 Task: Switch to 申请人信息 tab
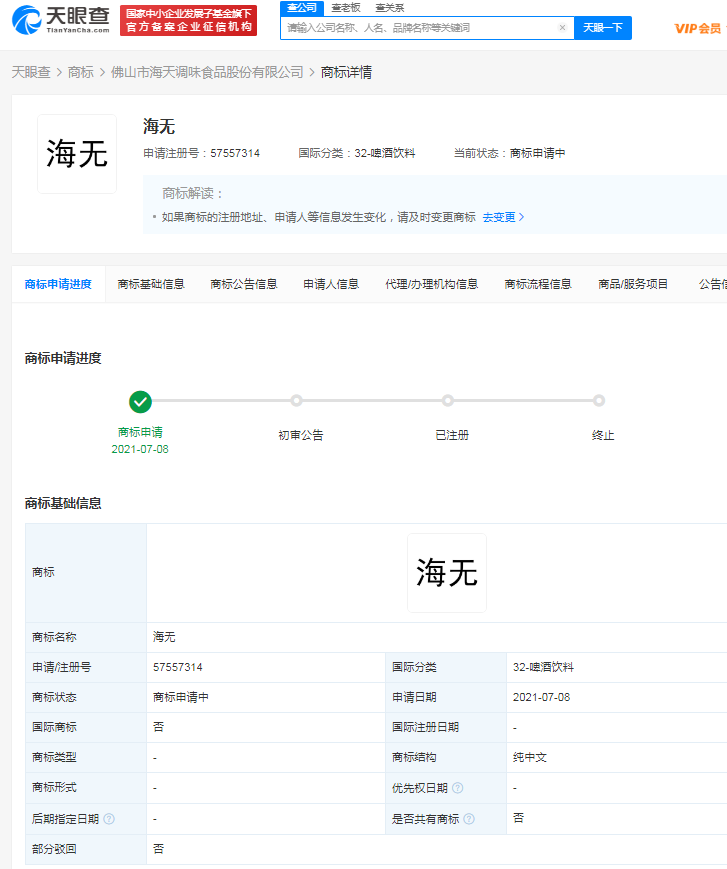pyautogui.click(x=331, y=284)
